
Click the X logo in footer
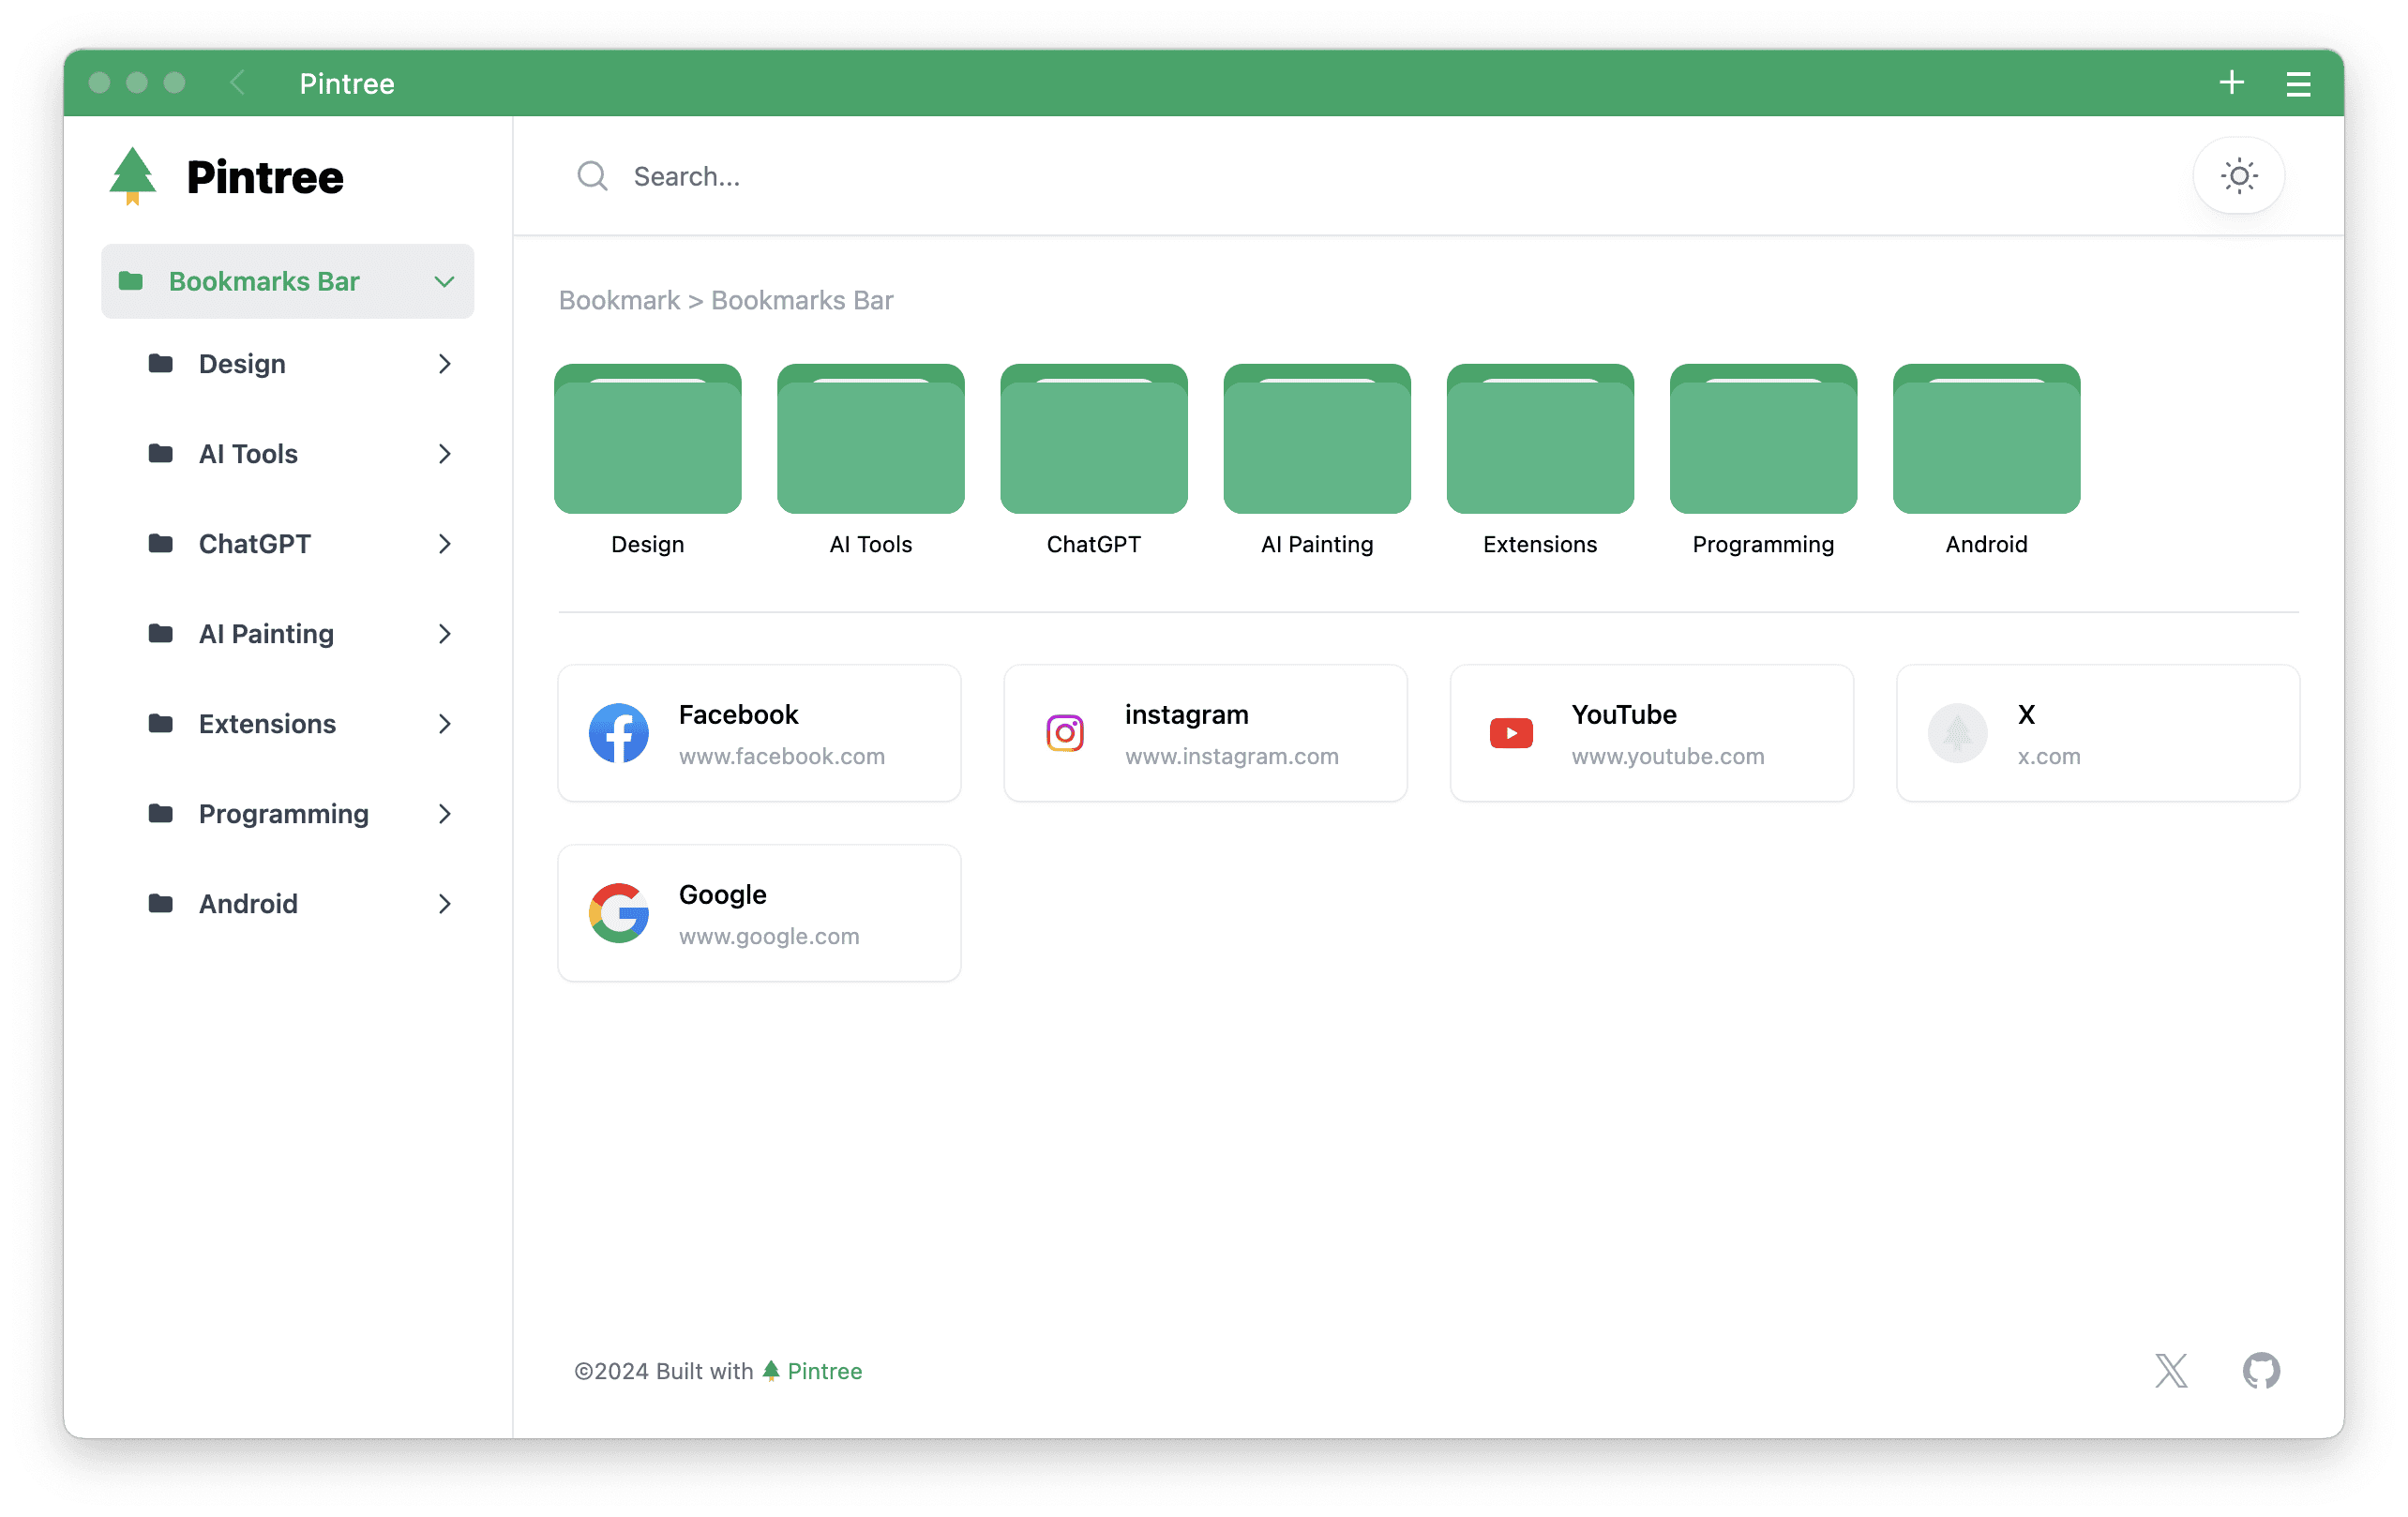click(x=2170, y=1370)
